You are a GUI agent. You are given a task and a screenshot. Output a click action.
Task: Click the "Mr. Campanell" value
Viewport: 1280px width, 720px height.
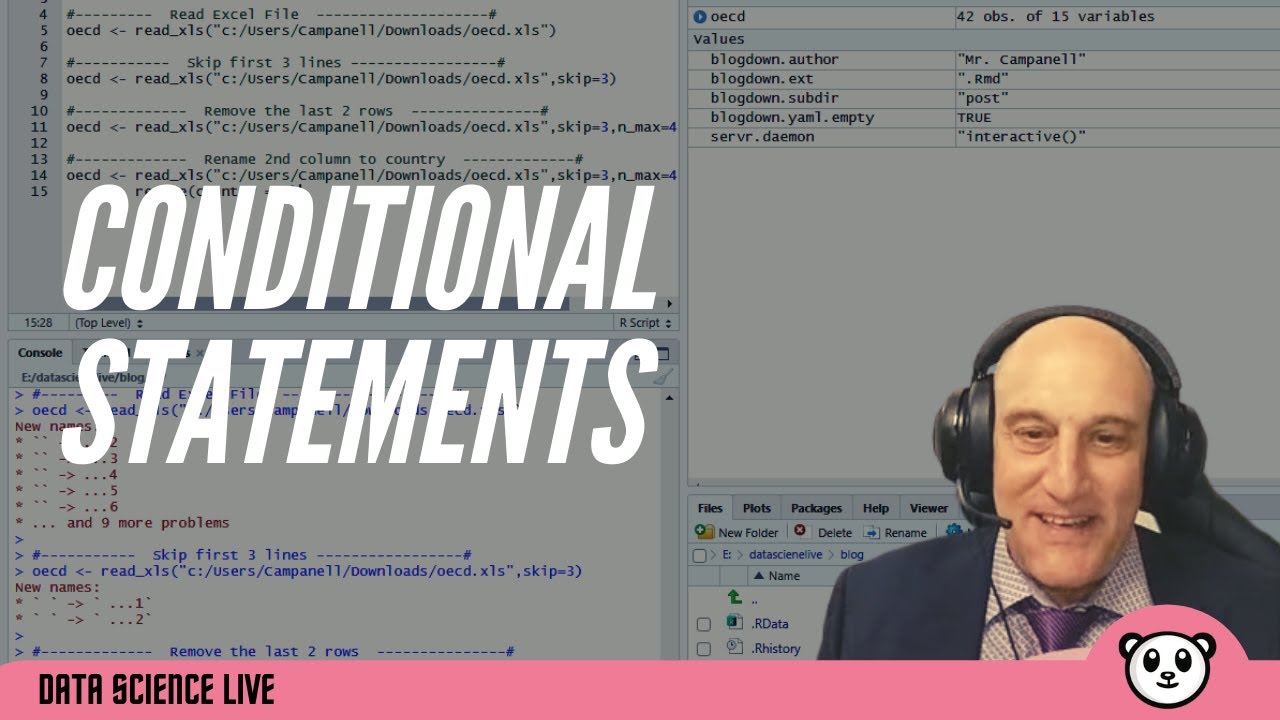[x=1021, y=59]
